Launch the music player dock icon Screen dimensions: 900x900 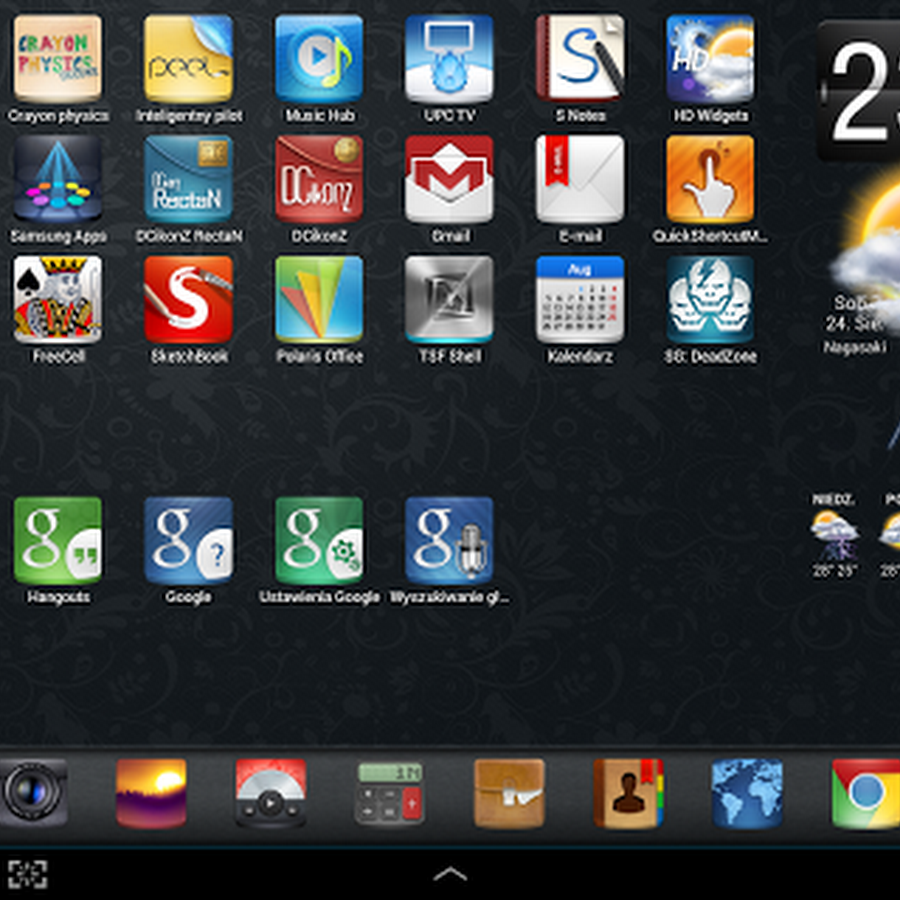[x=270, y=793]
